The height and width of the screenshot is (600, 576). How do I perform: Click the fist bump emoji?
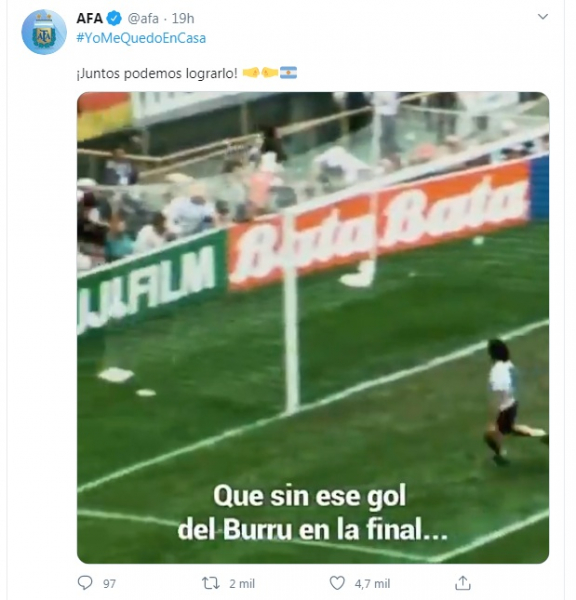click(260, 72)
